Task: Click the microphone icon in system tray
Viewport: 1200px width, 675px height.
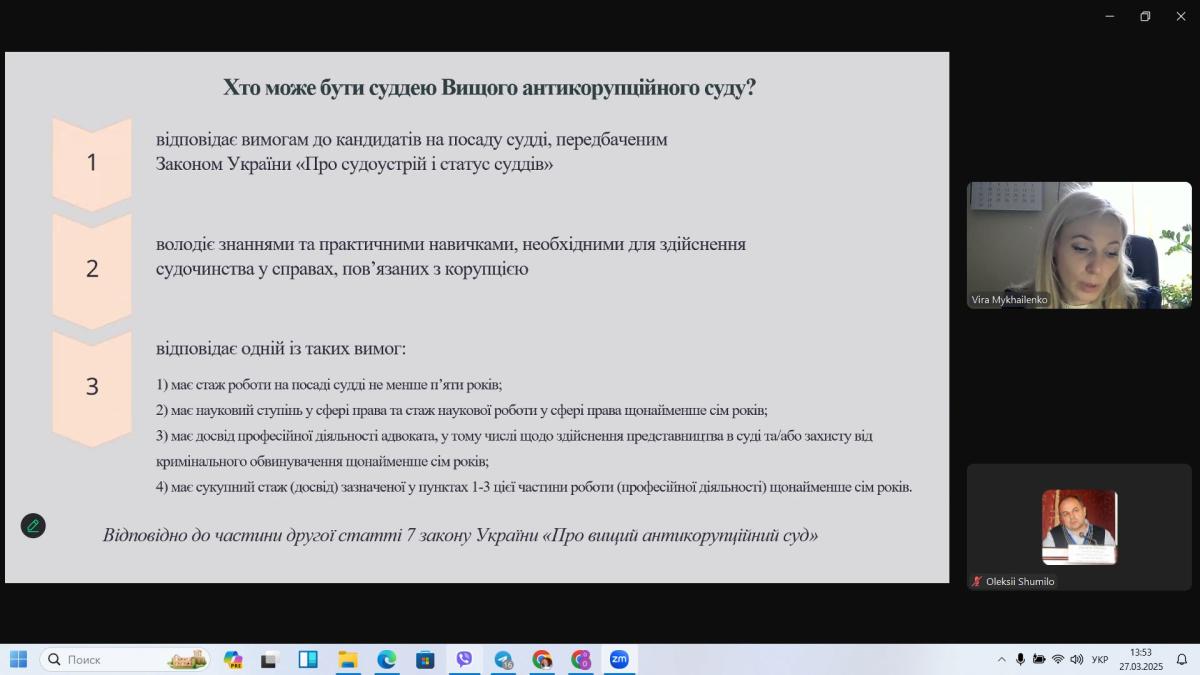Action: click(x=1020, y=659)
